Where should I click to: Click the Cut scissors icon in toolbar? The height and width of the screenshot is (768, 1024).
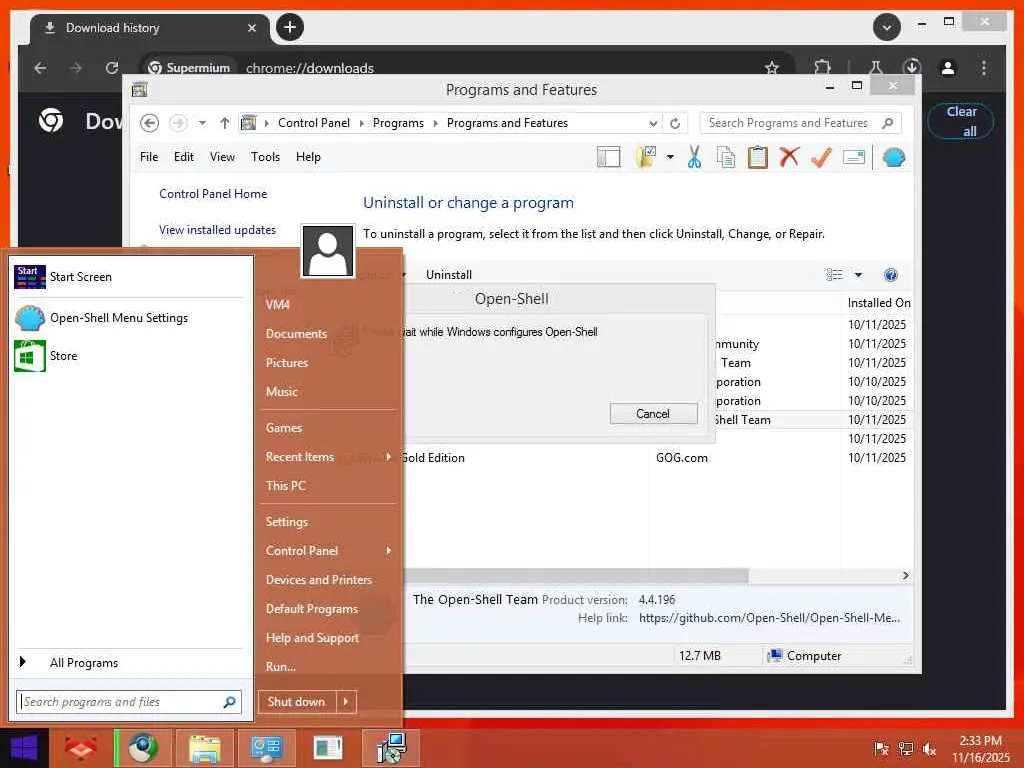[x=694, y=157]
